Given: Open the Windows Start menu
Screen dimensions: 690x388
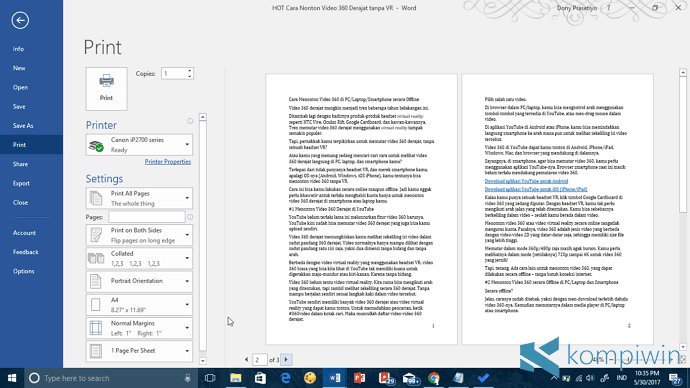Looking at the screenshot, I should [x=12, y=378].
